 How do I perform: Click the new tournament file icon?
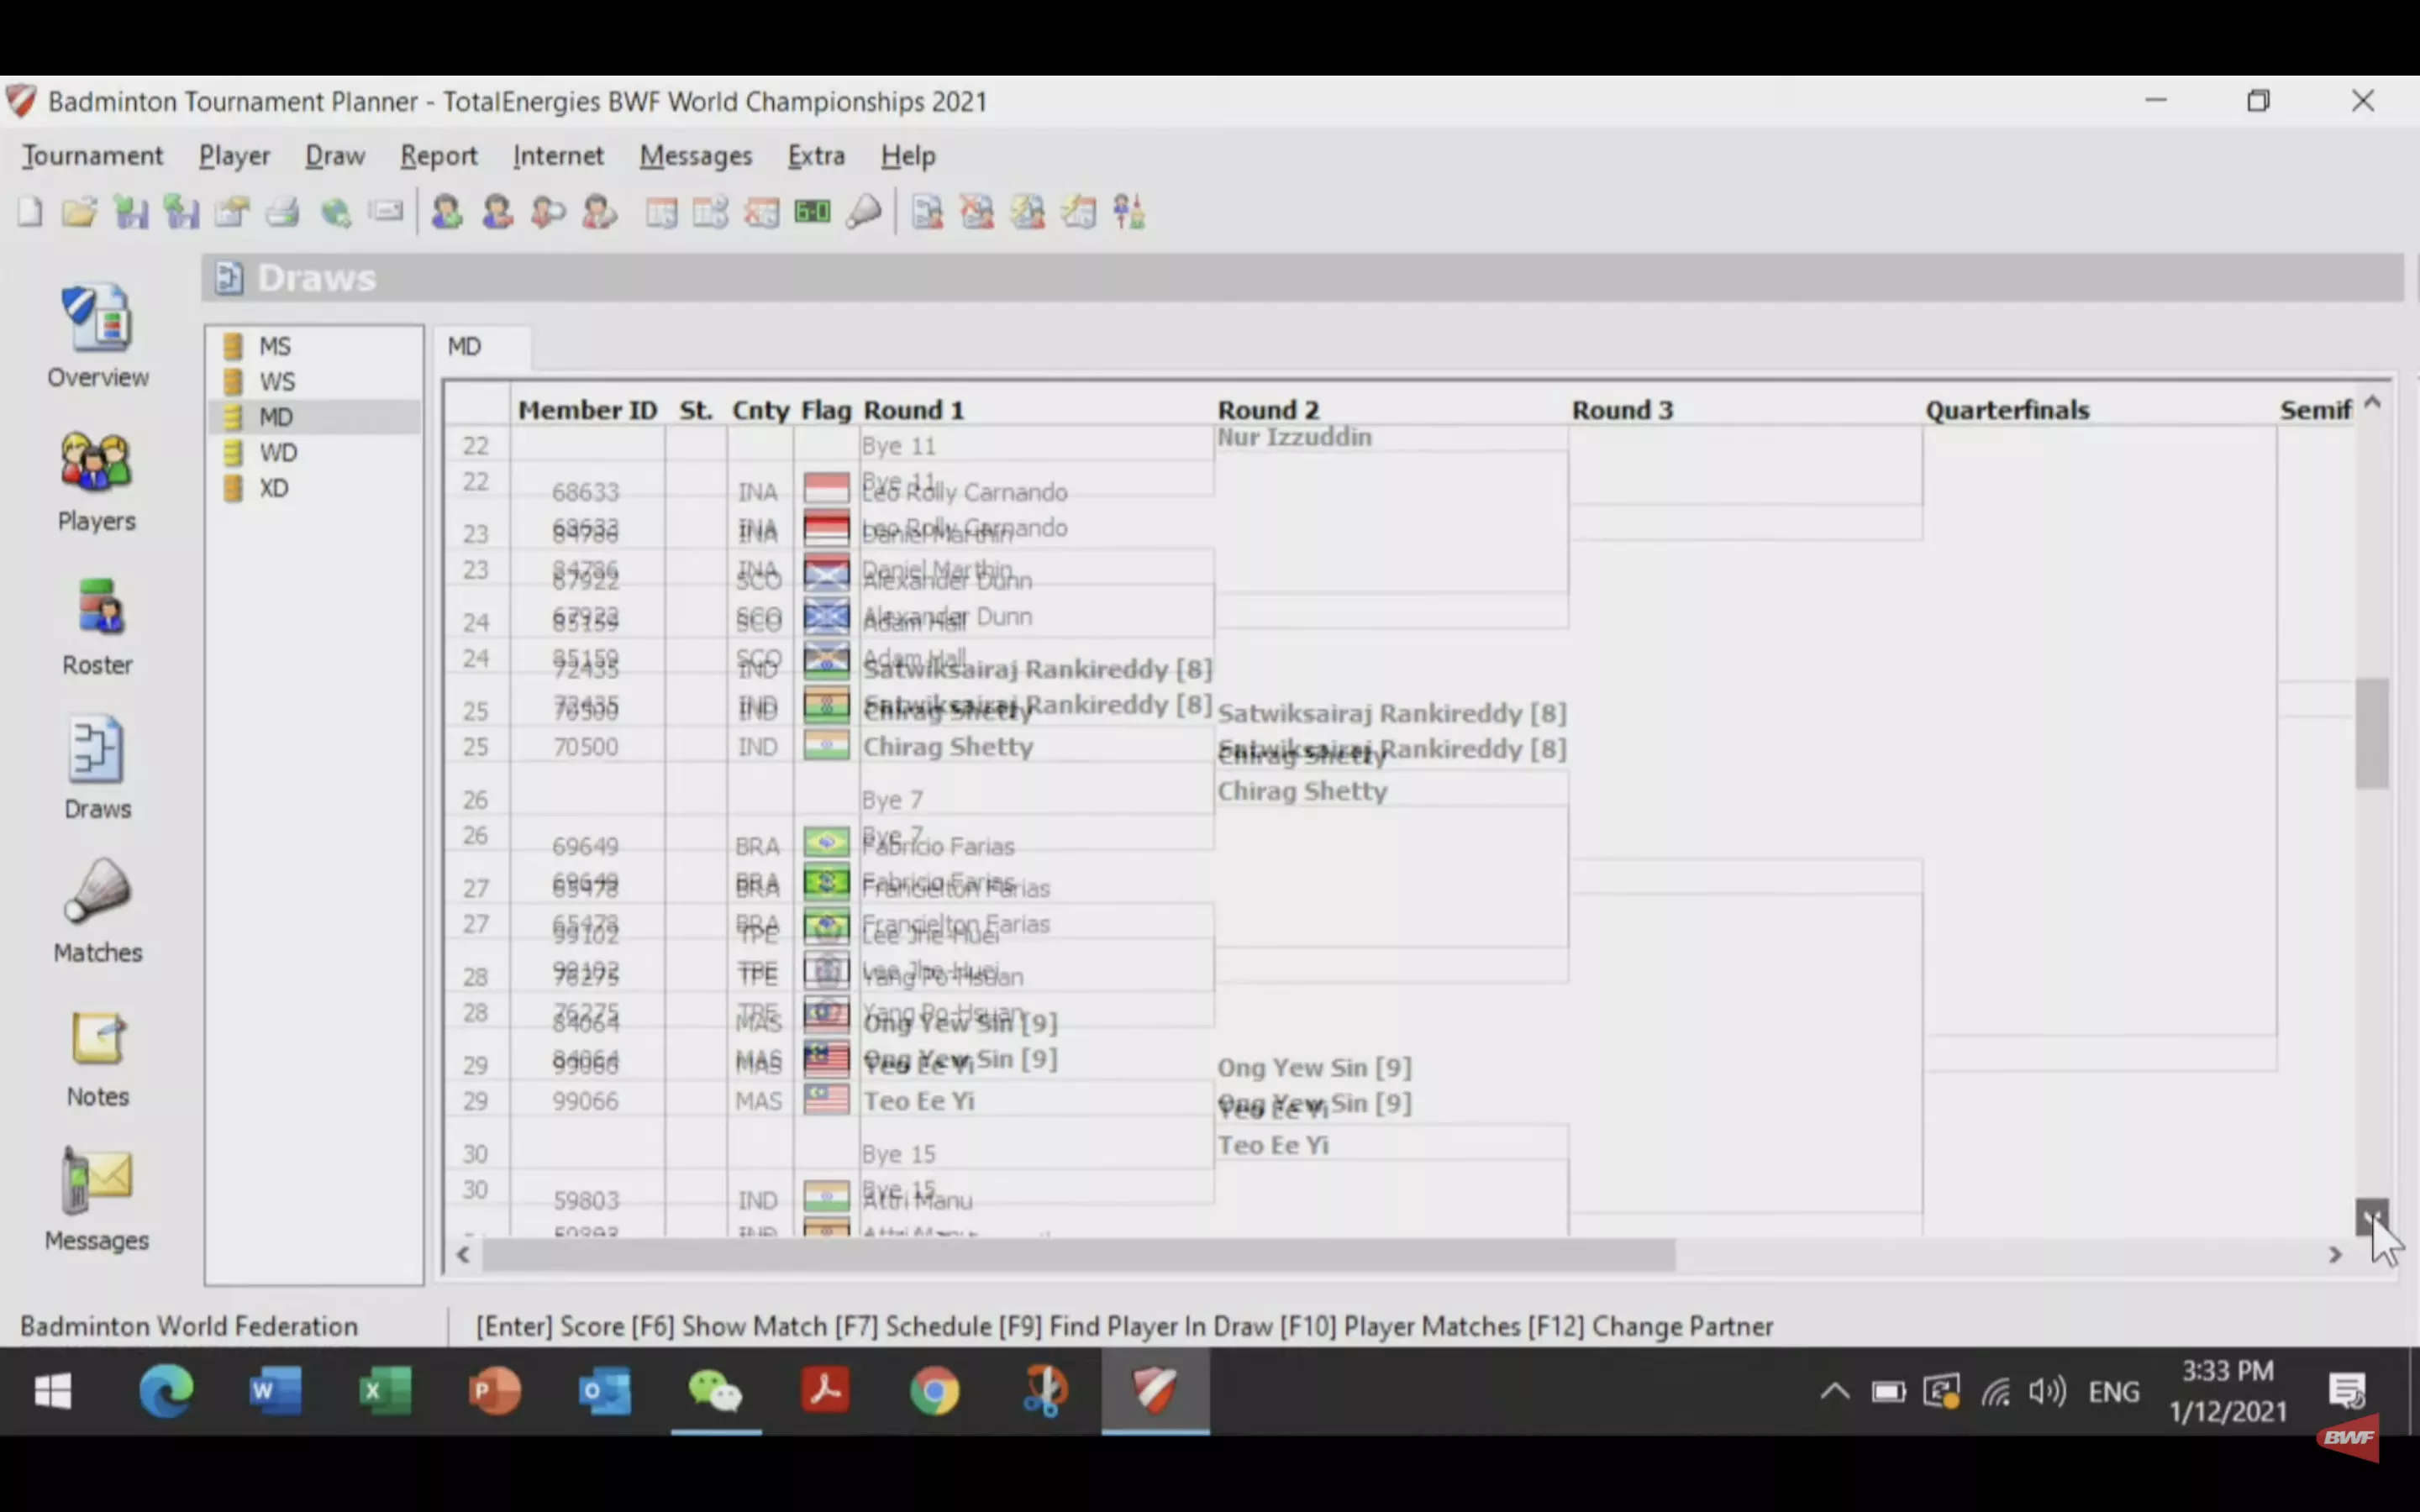(x=30, y=212)
